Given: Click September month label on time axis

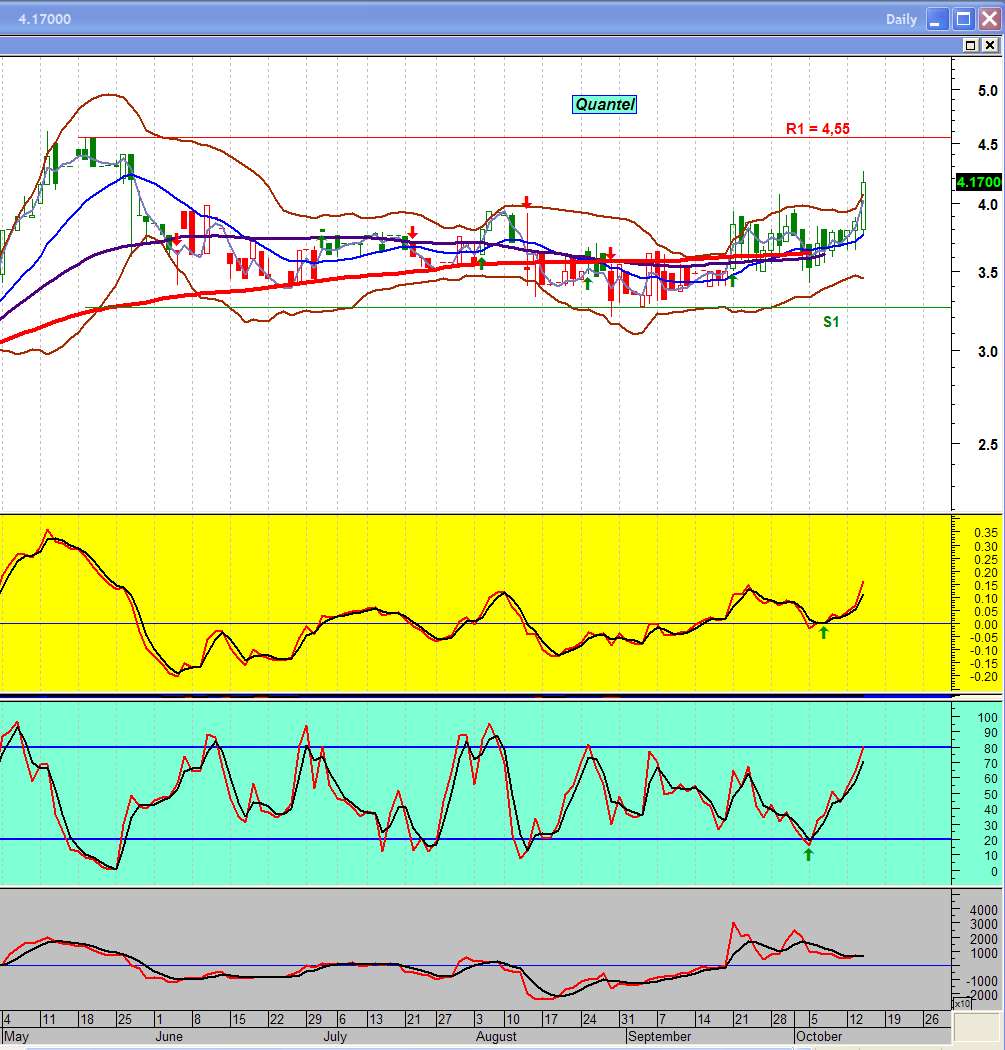Looking at the screenshot, I should (660, 1037).
